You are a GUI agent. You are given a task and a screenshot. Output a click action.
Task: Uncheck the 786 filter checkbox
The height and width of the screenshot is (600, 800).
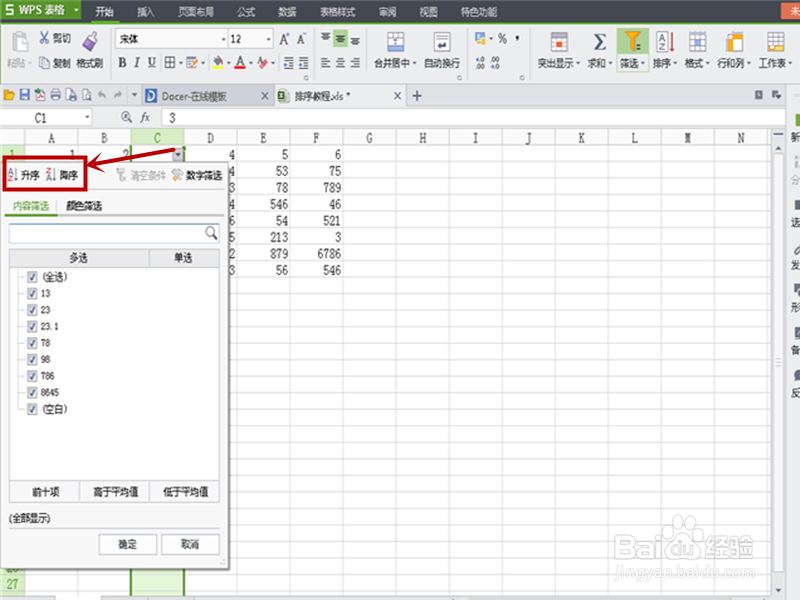[x=32, y=376]
